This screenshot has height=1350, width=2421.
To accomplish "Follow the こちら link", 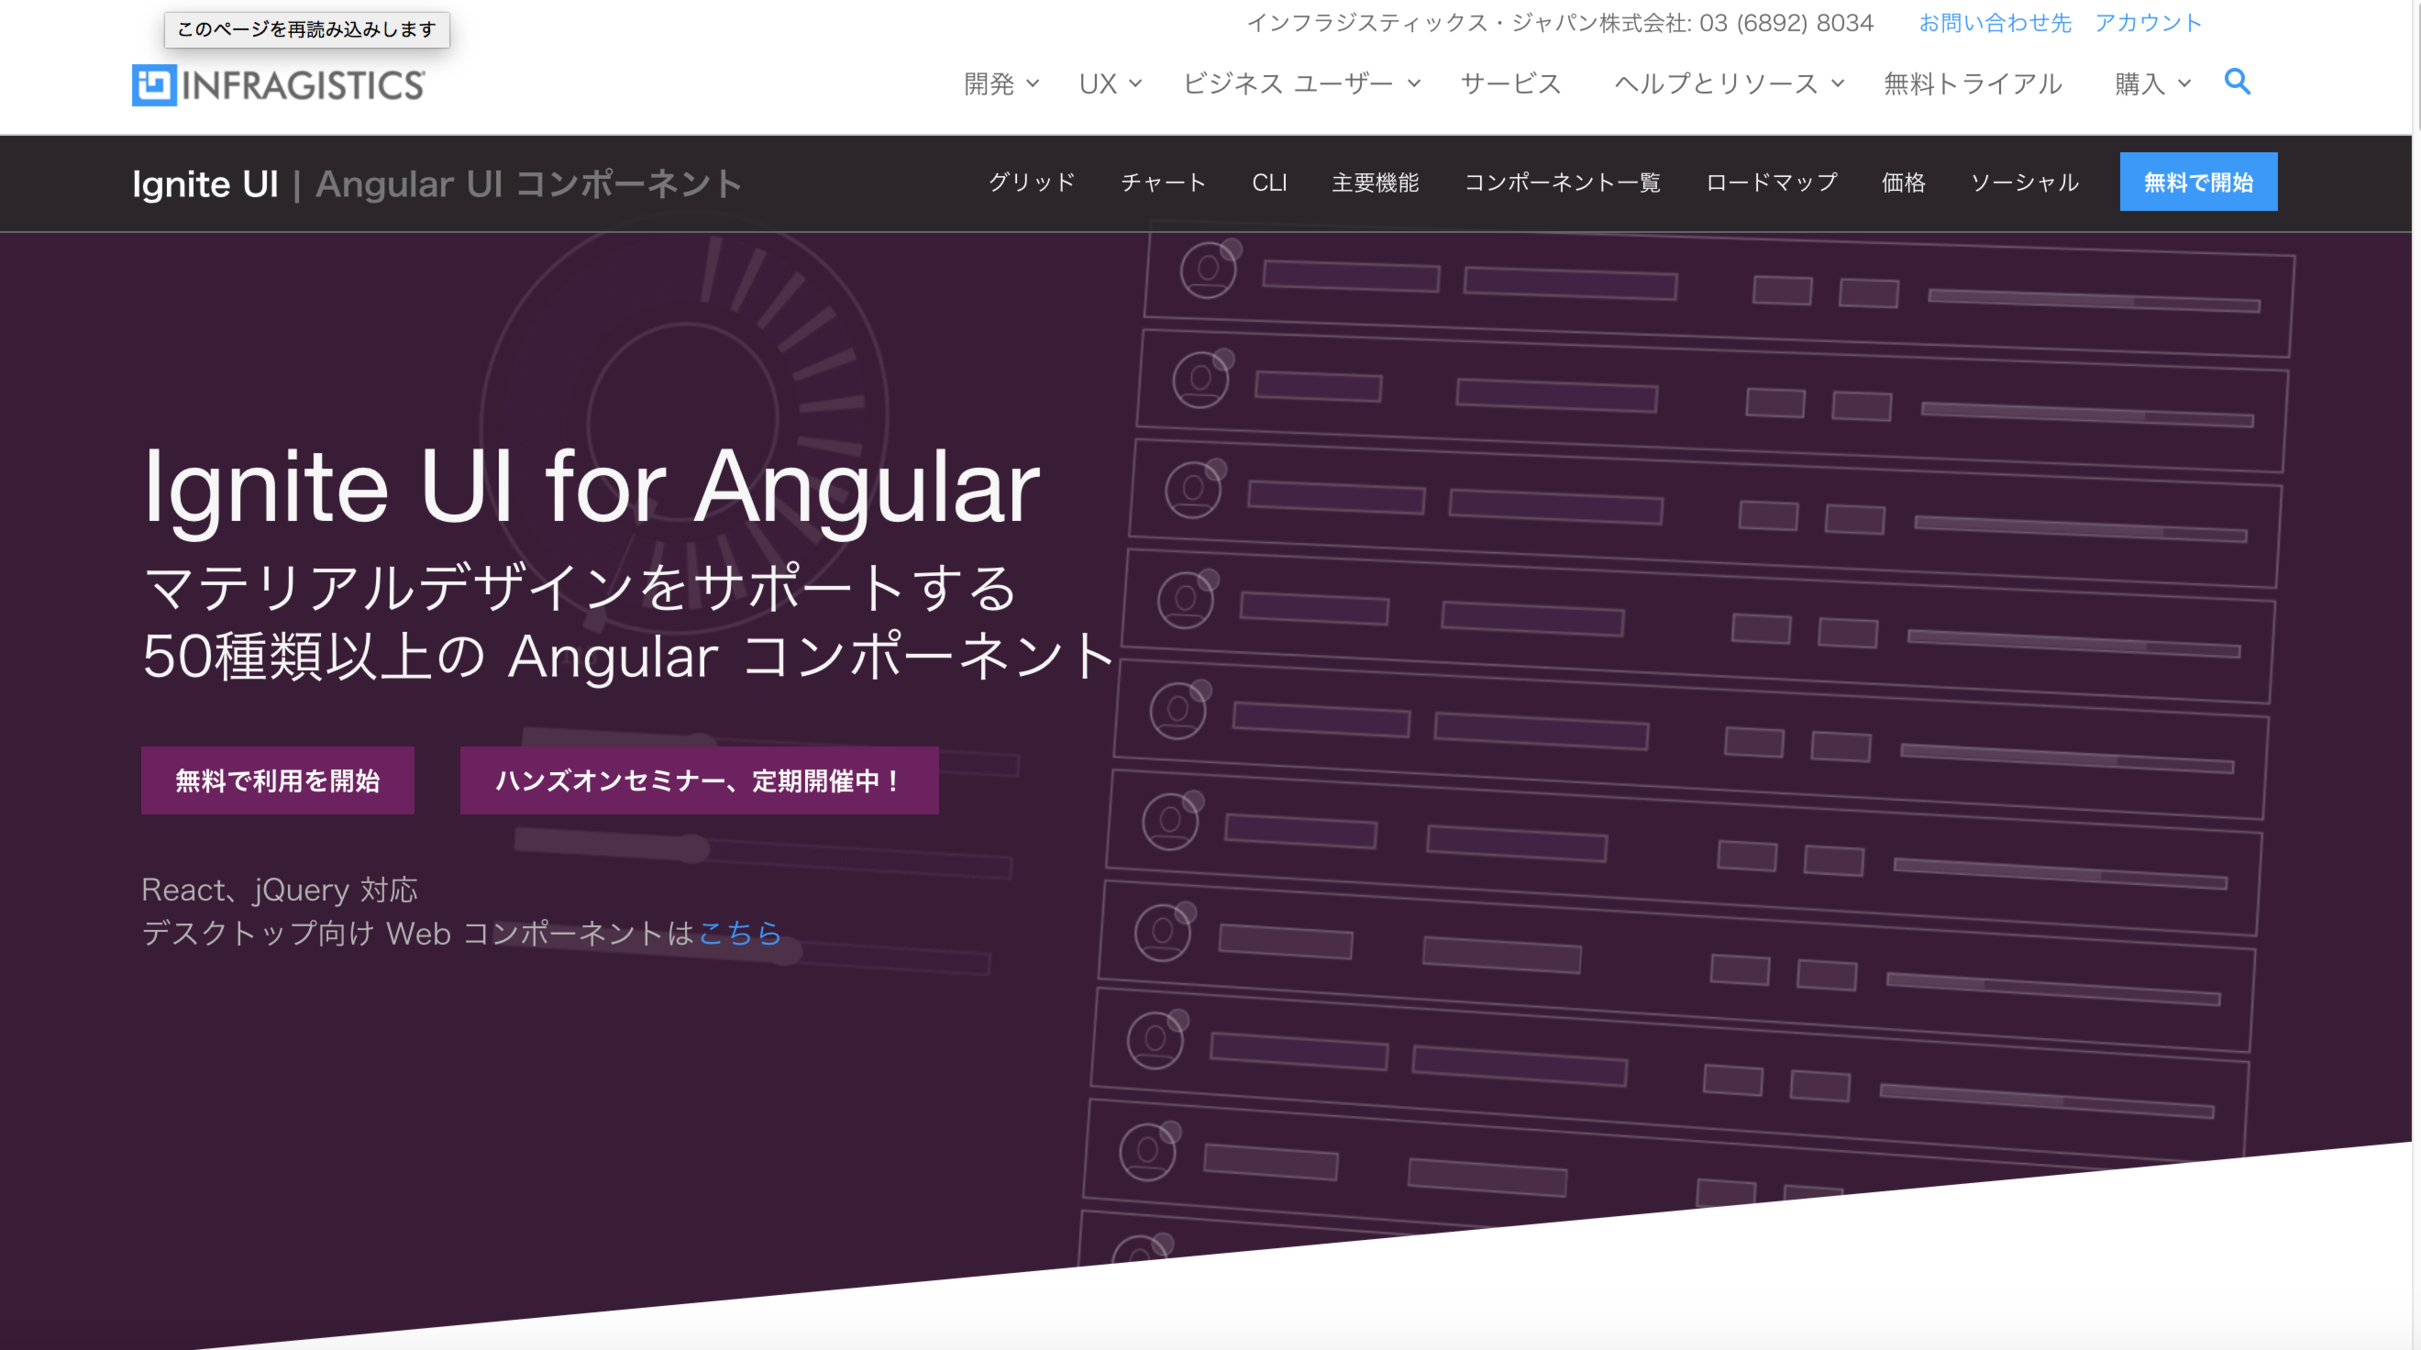I will tap(740, 933).
